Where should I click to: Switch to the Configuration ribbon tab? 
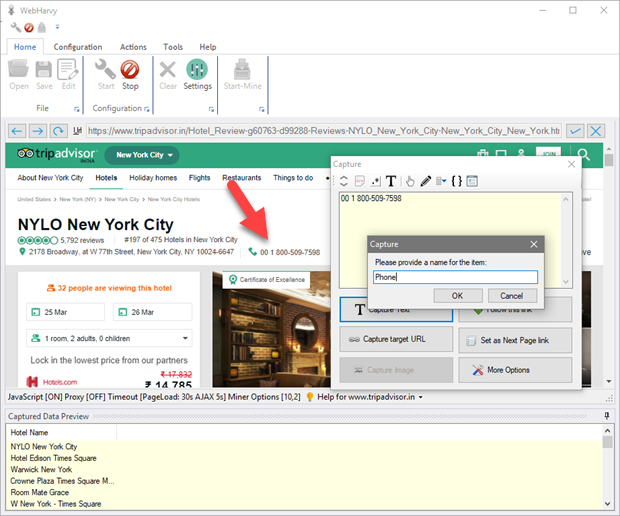tap(78, 47)
